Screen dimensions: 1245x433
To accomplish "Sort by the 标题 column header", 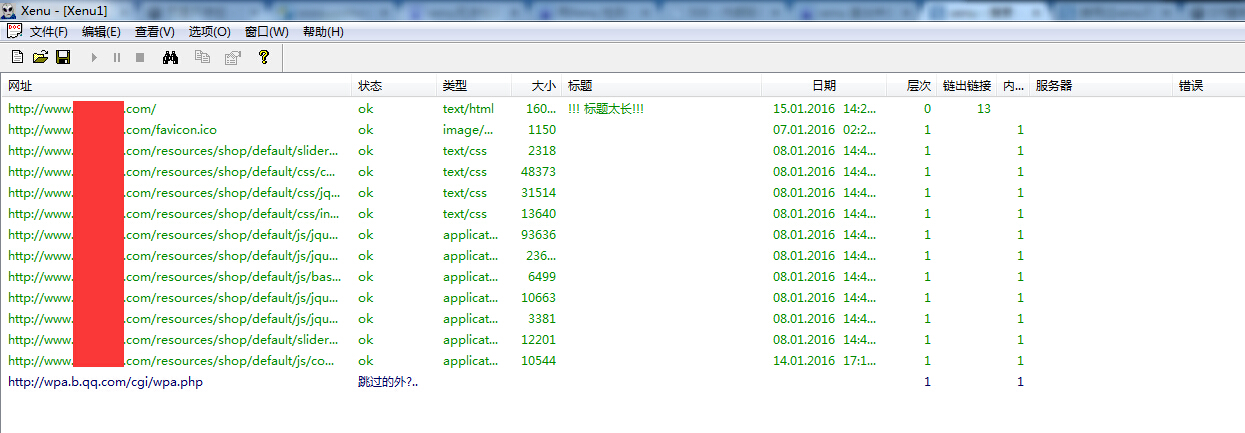I will click(x=662, y=86).
